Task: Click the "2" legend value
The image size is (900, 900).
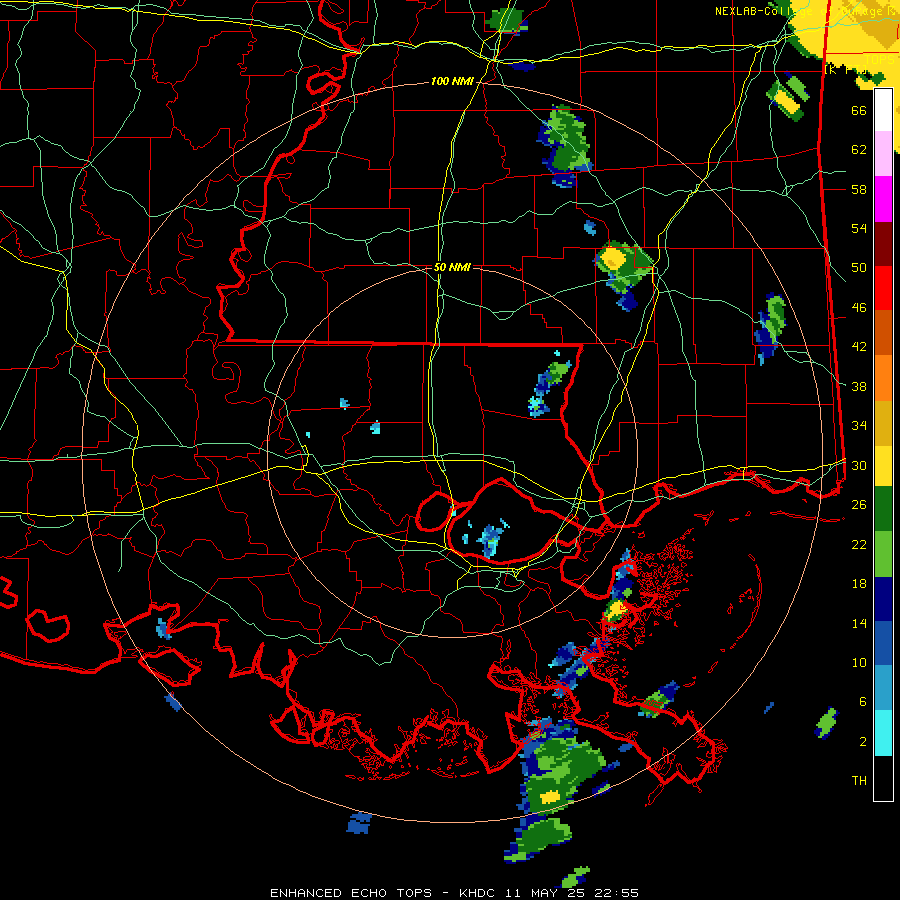Action: click(x=863, y=742)
